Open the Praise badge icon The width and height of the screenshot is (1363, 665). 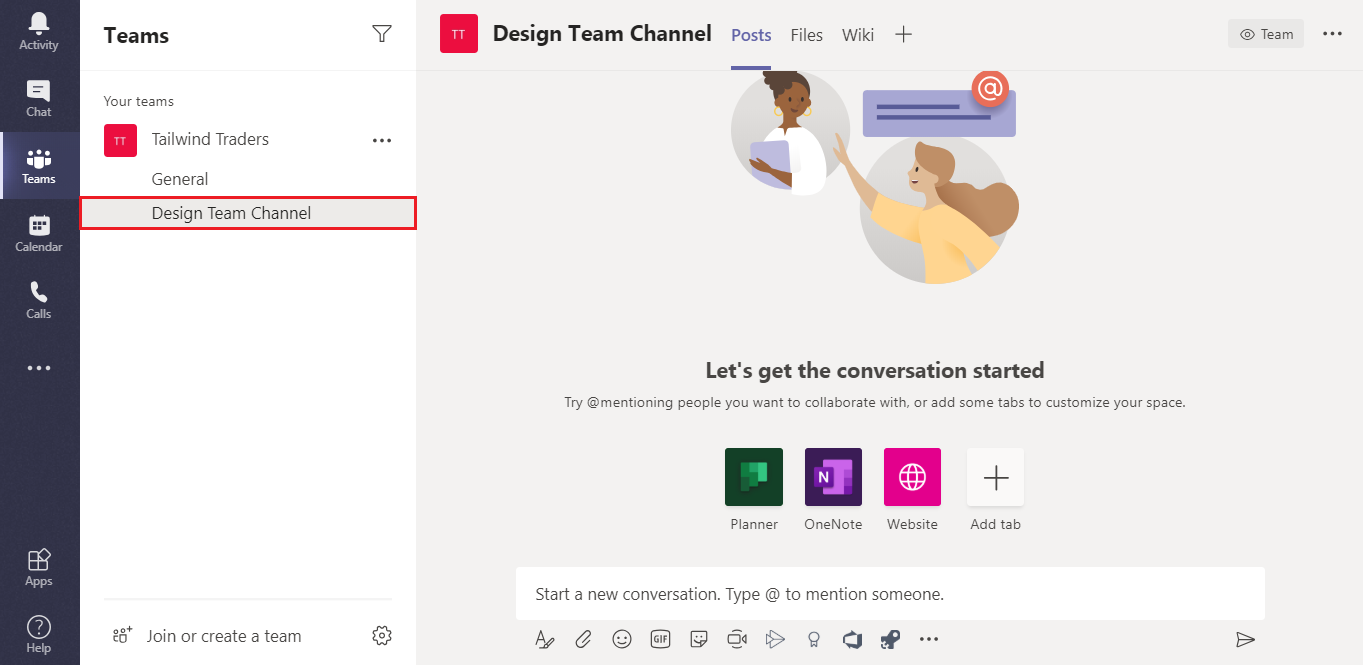pos(814,639)
